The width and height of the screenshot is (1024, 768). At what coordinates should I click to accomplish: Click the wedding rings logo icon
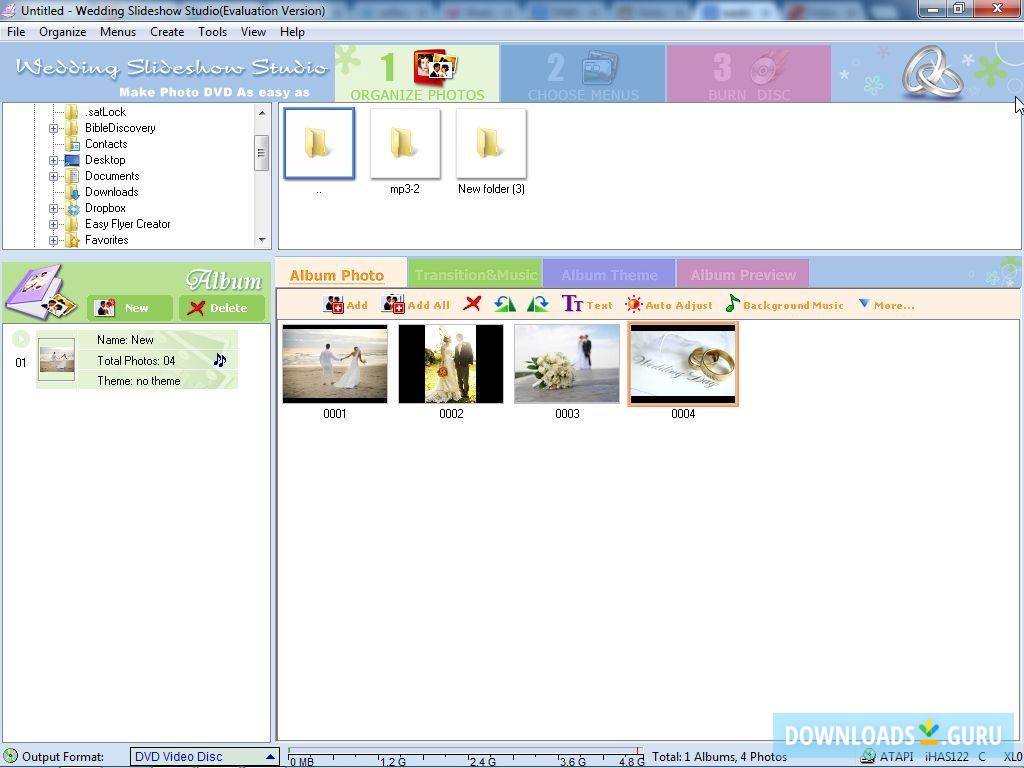[932, 73]
